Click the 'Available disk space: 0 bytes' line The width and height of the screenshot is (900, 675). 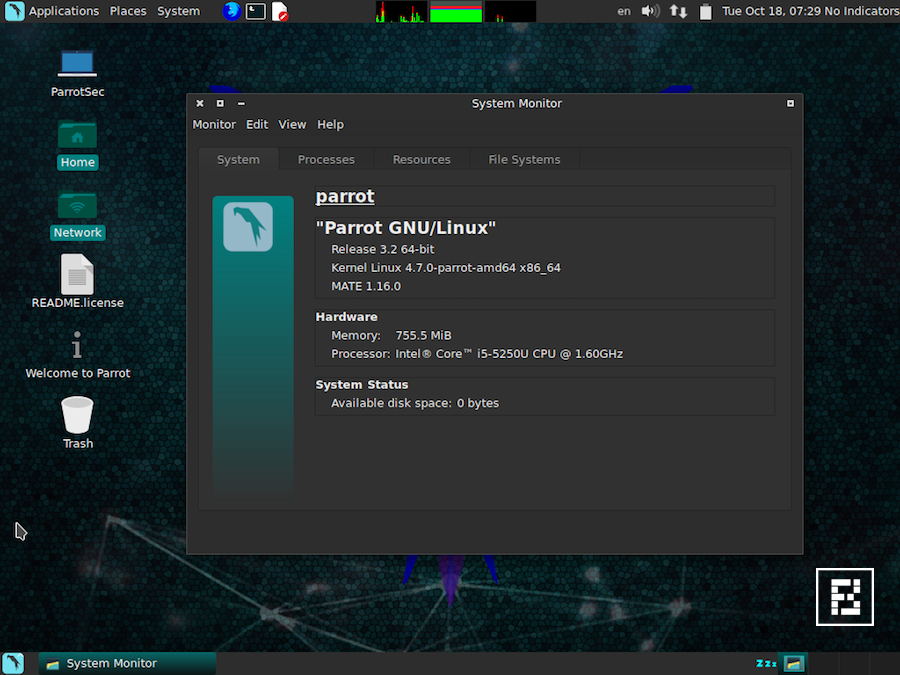click(x=415, y=403)
